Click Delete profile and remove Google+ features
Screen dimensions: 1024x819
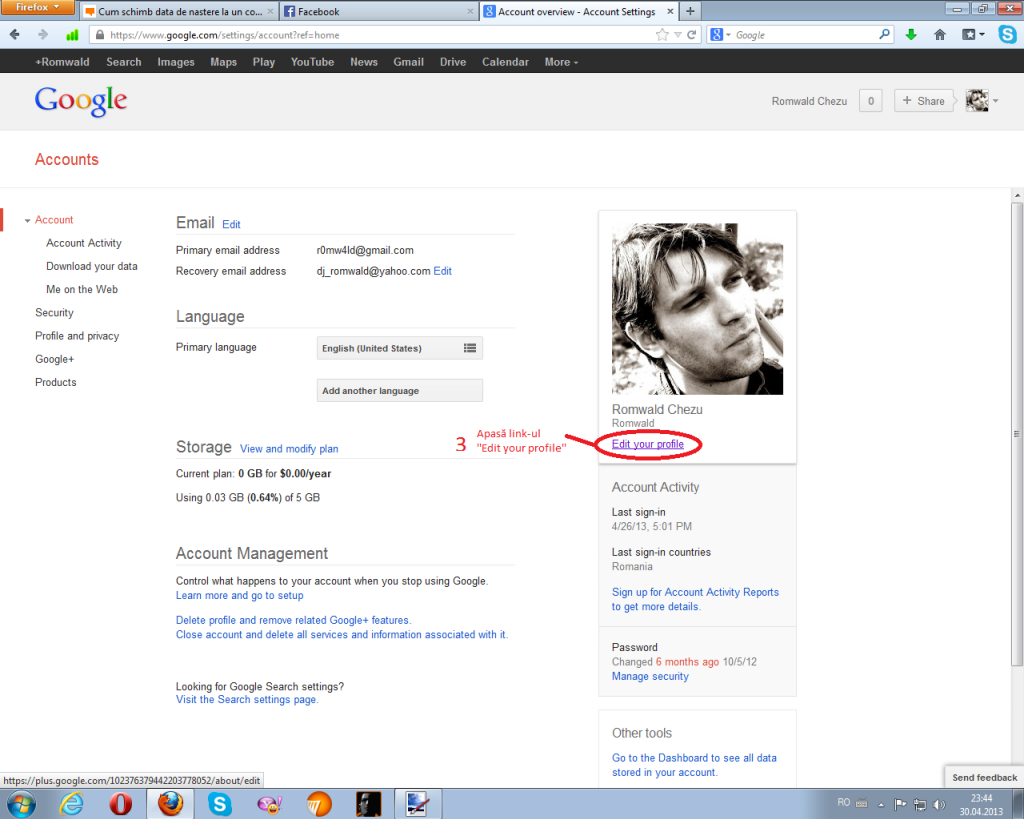[x=293, y=620]
